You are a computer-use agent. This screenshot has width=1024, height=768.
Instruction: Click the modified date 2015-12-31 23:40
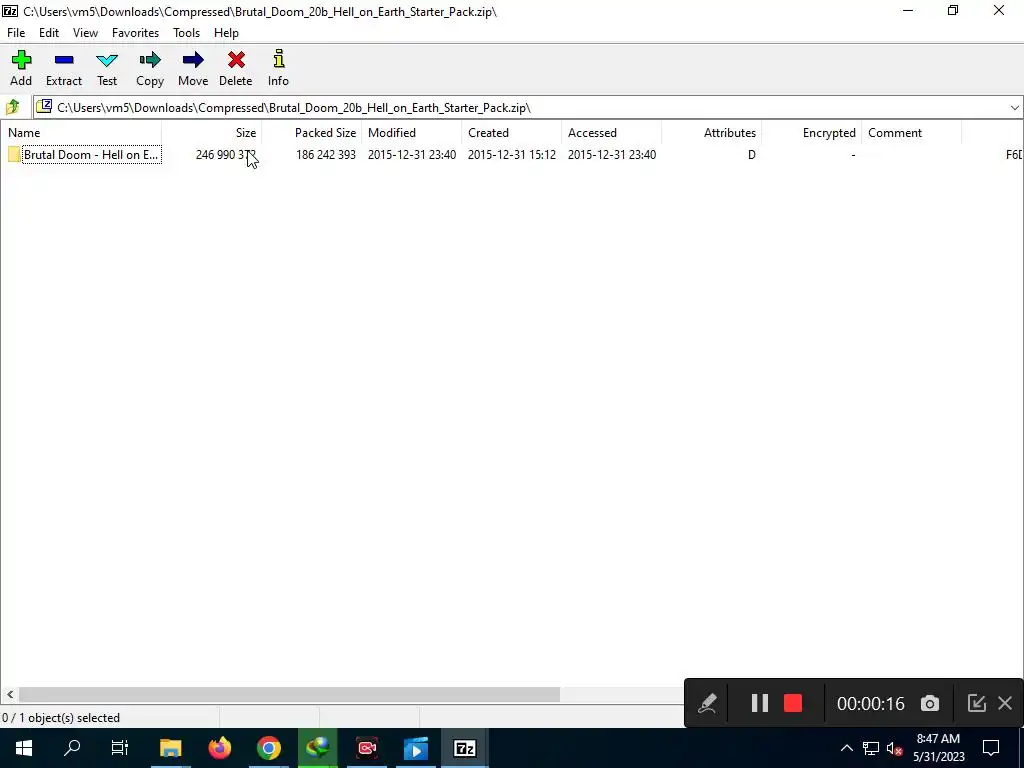(x=411, y=155)
